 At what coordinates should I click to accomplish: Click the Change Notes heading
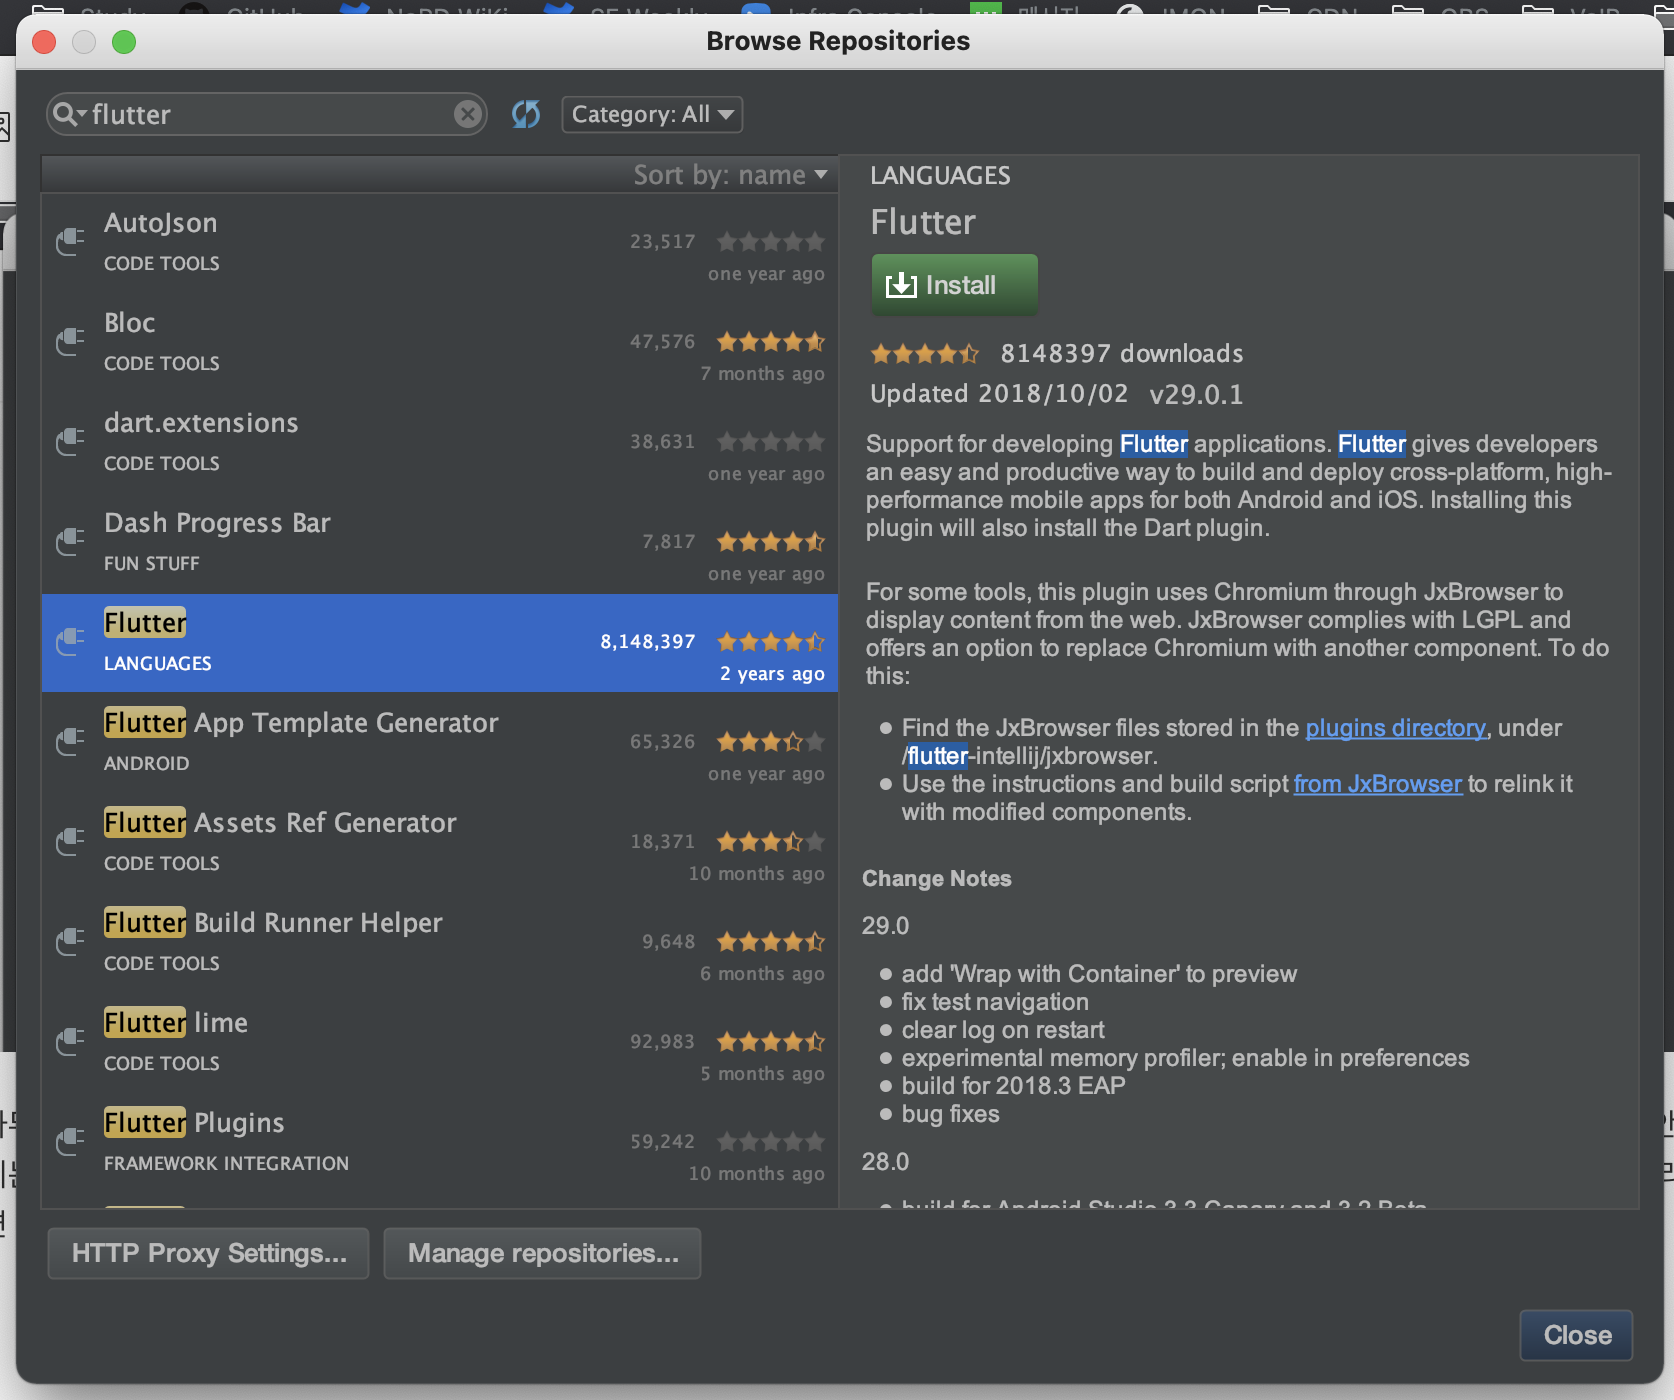(937, 879)
